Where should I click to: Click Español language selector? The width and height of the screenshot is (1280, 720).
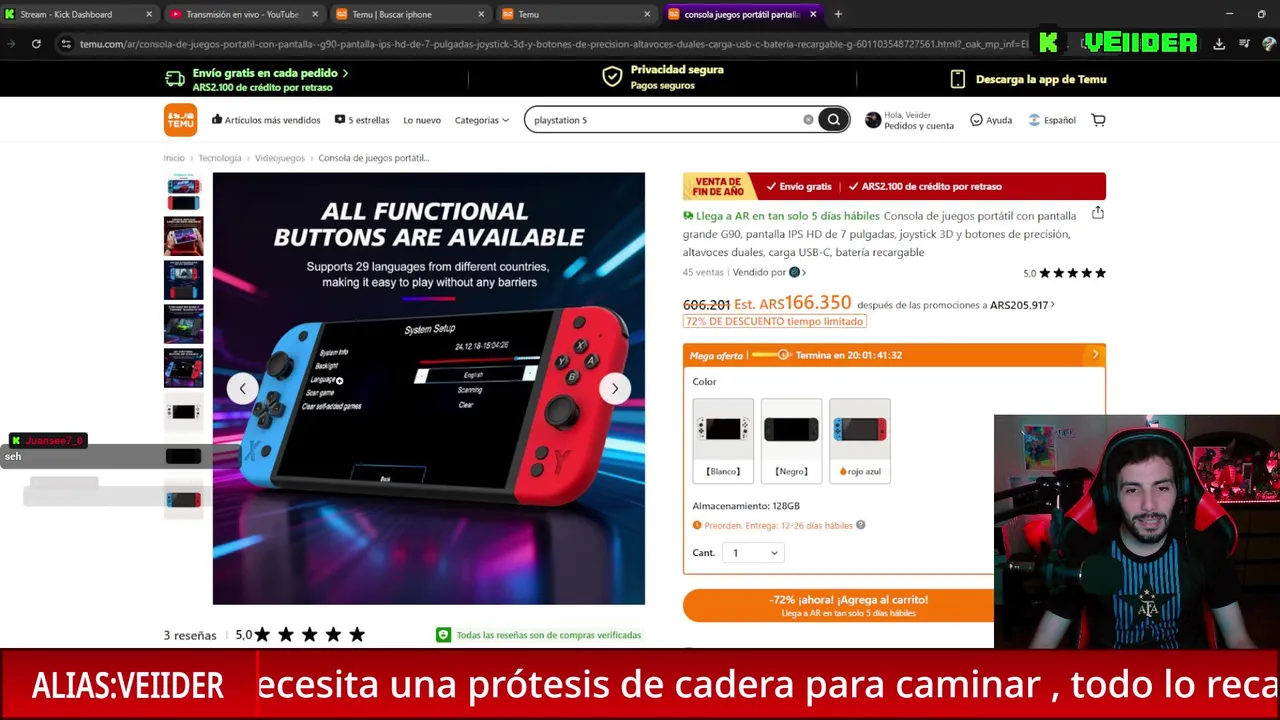click(x=1052, y=120)
